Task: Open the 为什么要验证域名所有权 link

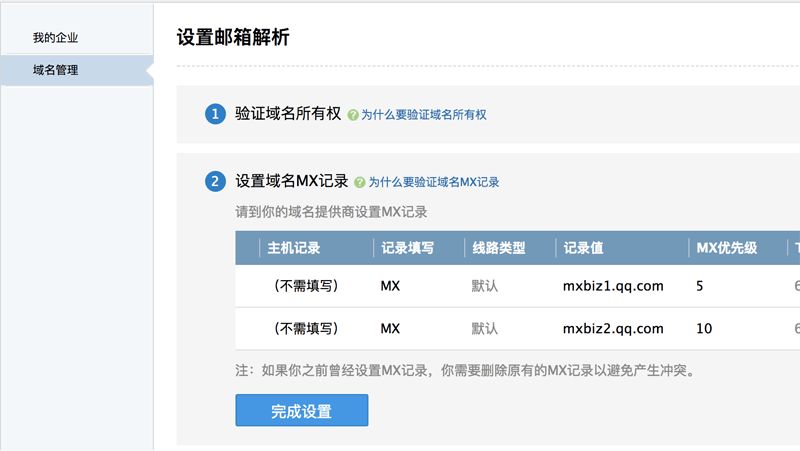Action: 423,116
